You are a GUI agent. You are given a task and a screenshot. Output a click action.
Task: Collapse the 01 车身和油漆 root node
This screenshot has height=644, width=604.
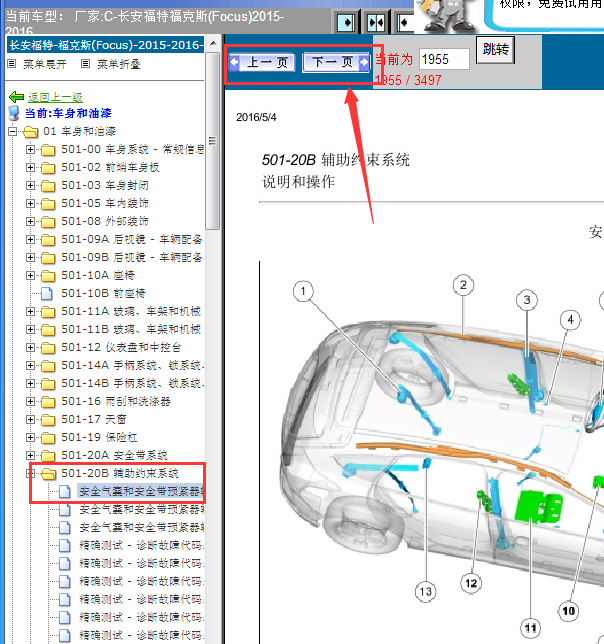(x=13, y=131)
